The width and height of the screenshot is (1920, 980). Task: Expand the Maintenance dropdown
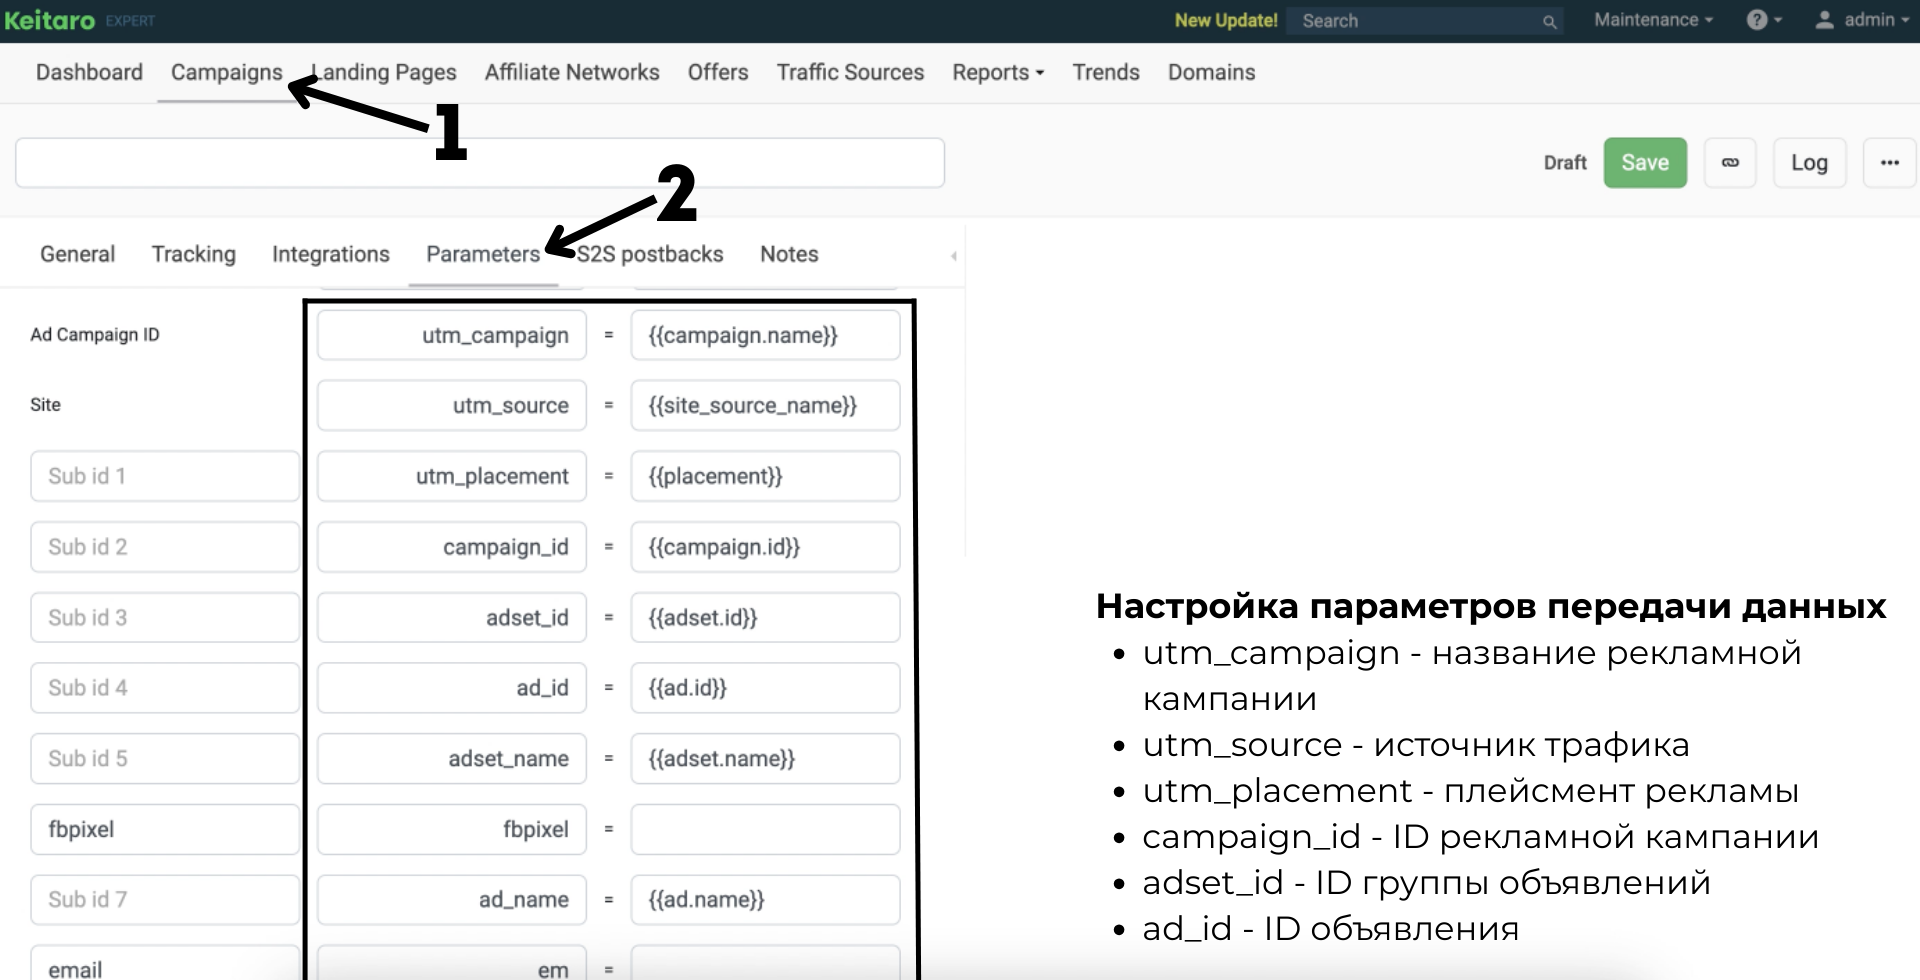pos(1653,20)
